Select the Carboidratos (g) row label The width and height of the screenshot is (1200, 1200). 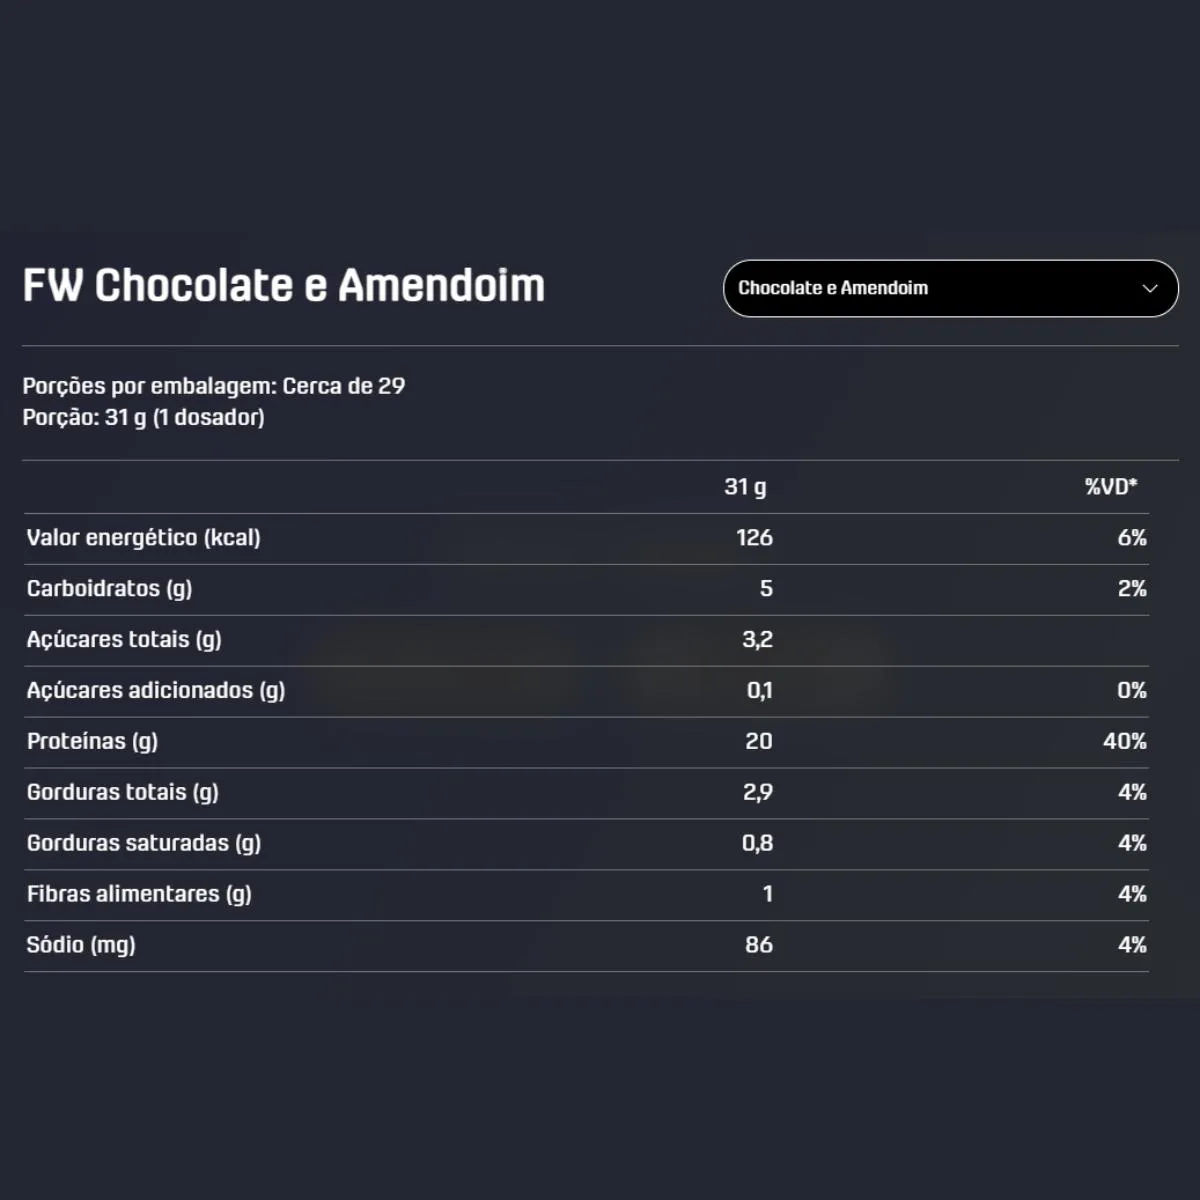click(109, 589)
